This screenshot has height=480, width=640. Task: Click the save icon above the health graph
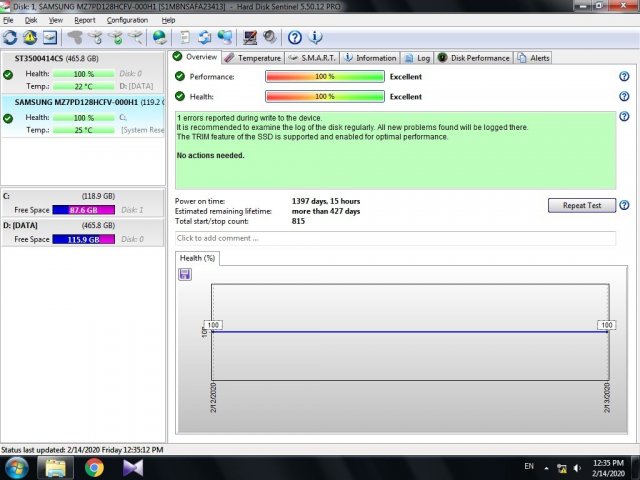point(185,274)
